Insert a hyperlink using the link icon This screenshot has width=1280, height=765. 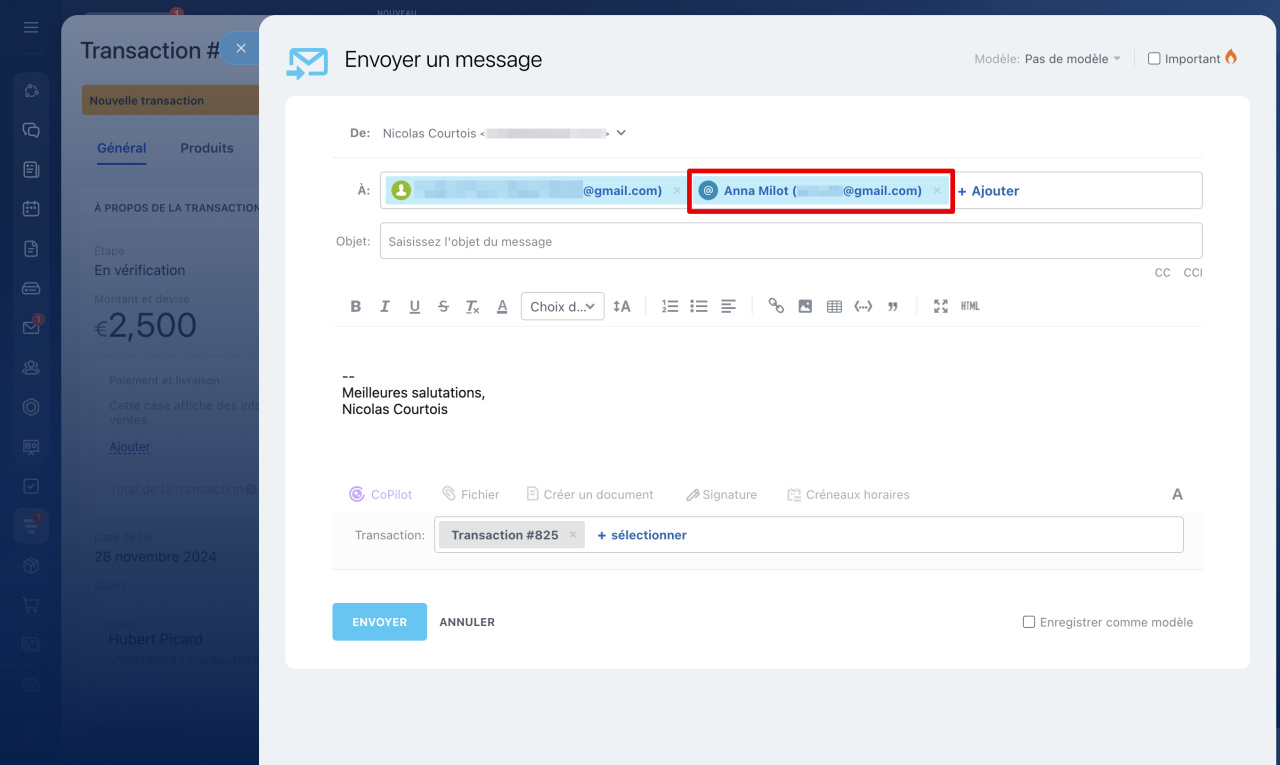click(x=776, y=307)
